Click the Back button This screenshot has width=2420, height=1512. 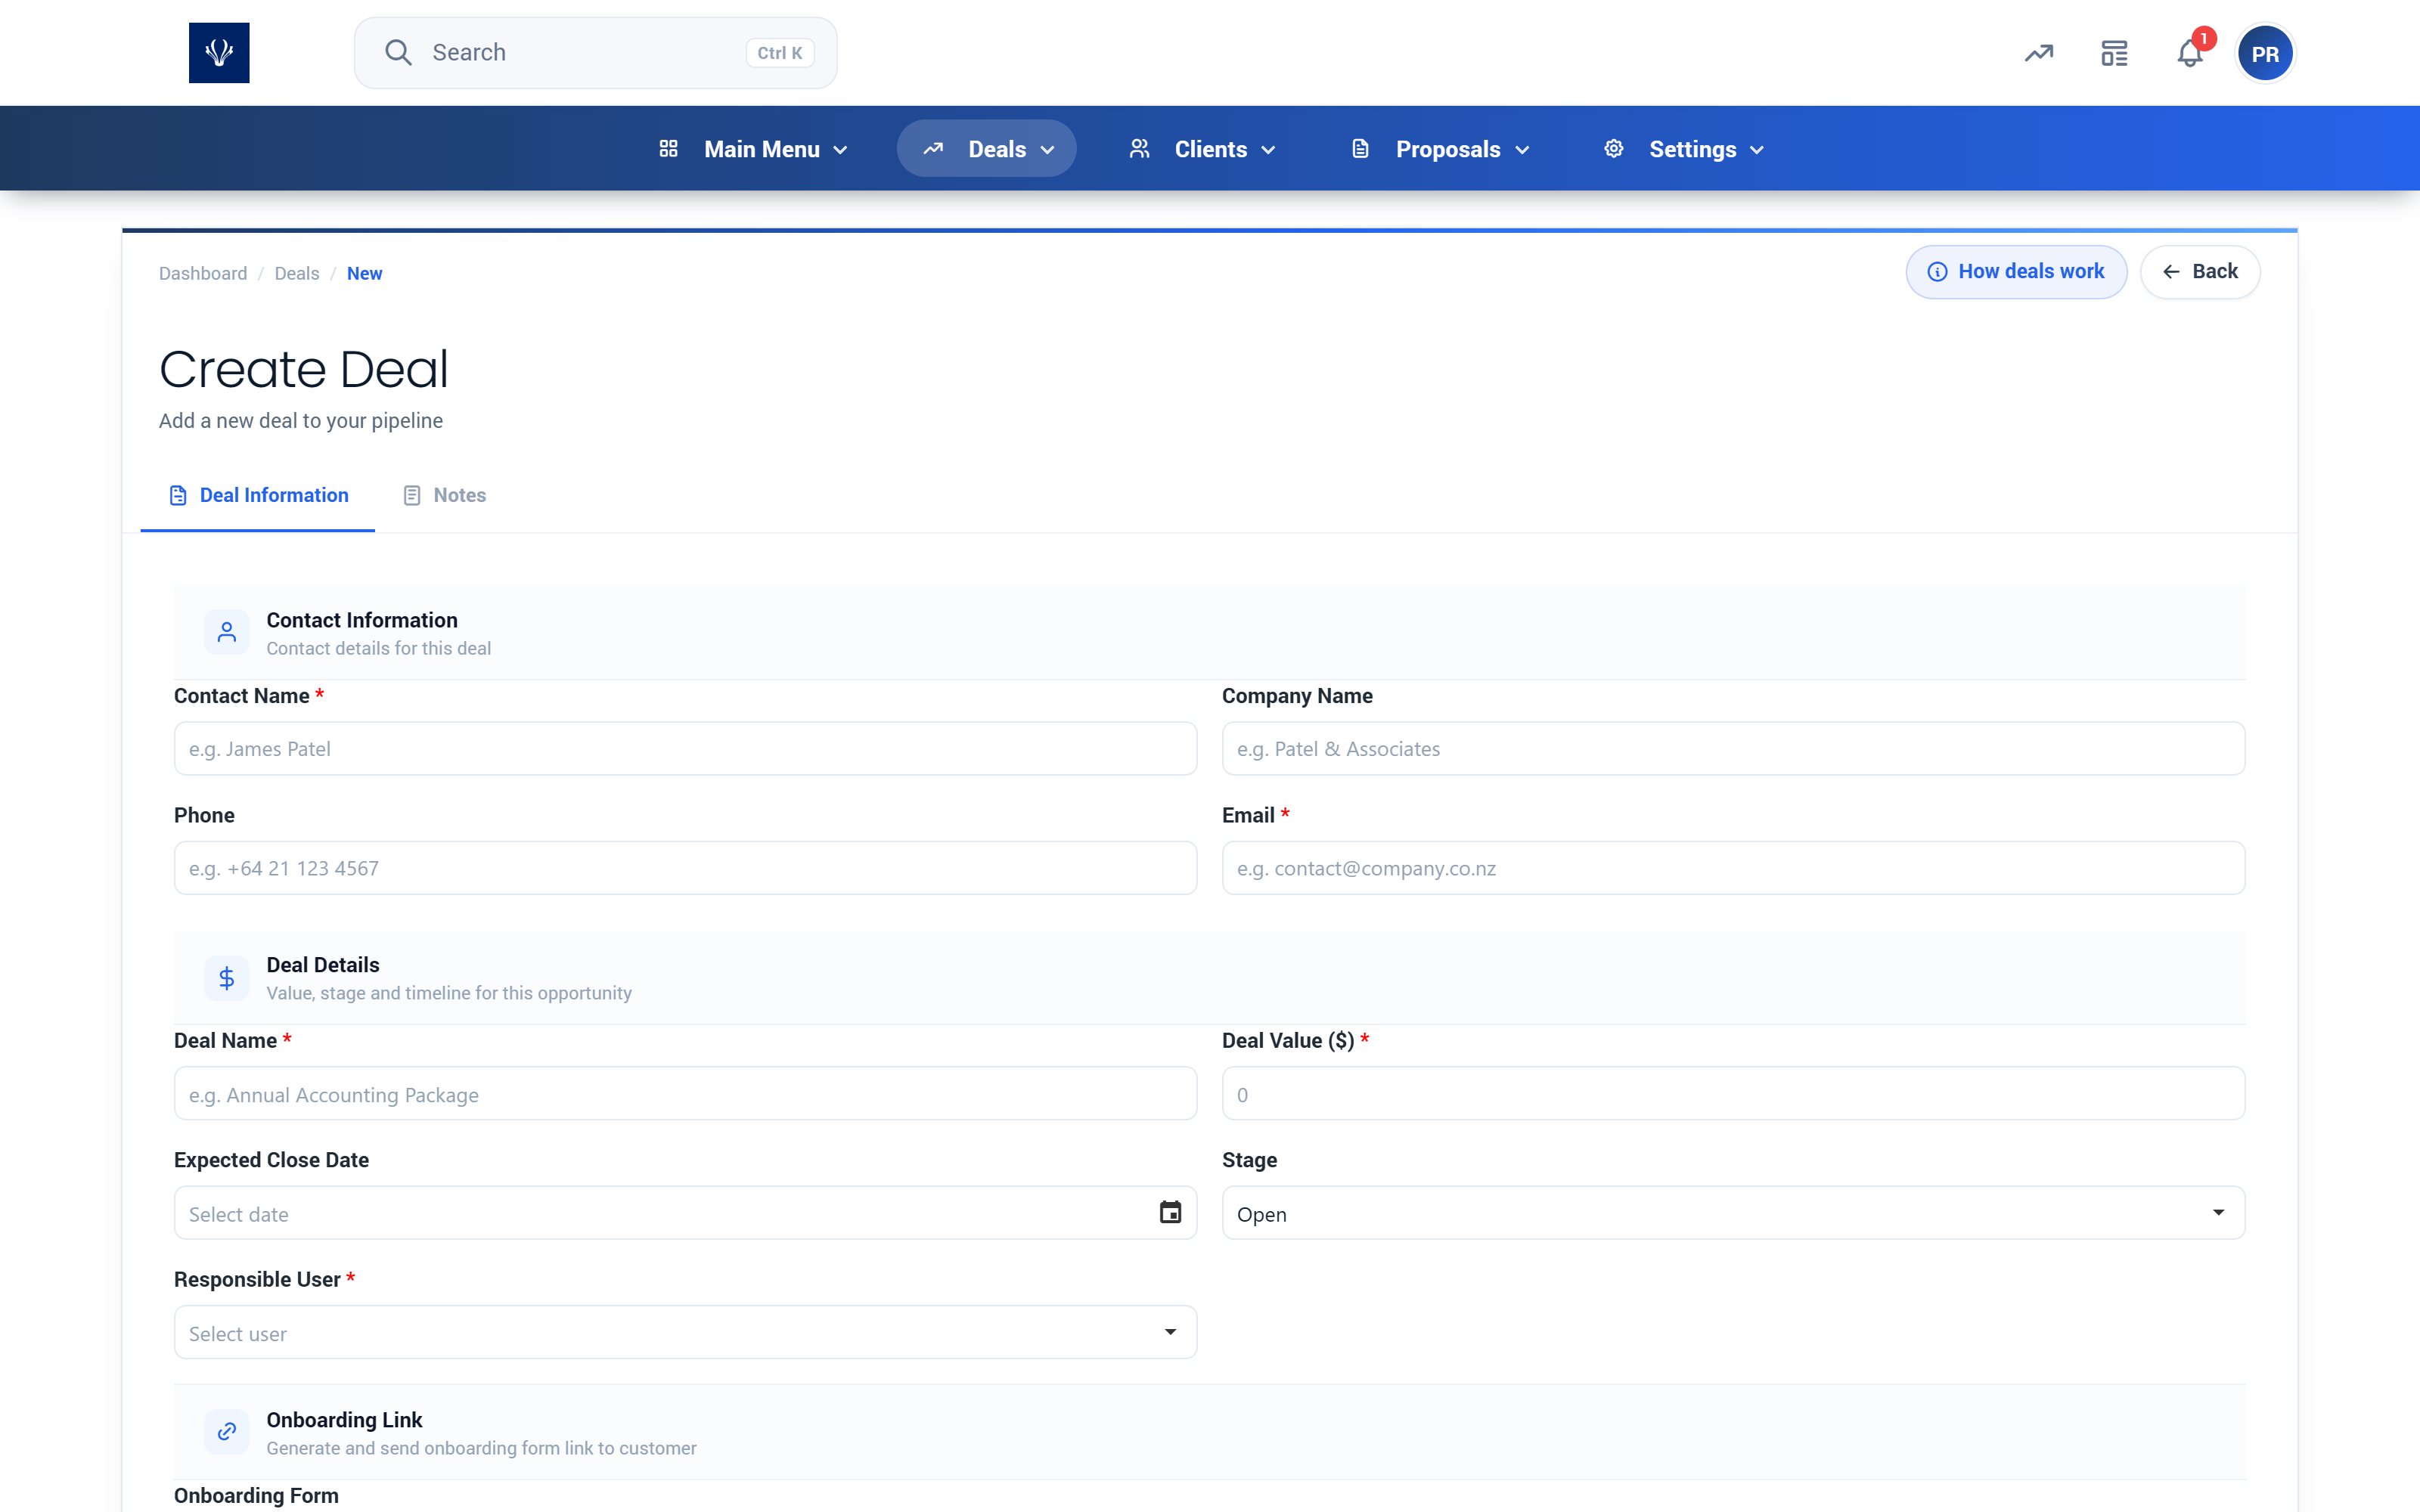coord(2200,272)
